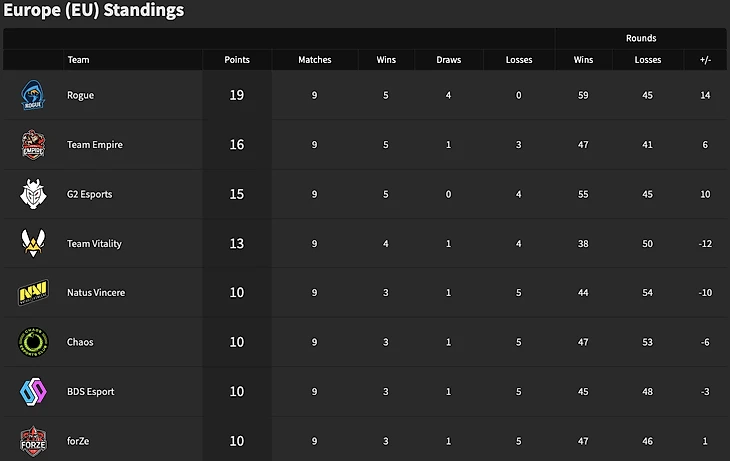The height and width of the screenshot is (461, 730).
Task: Click the Team column header
Action: tap(78, 60)
